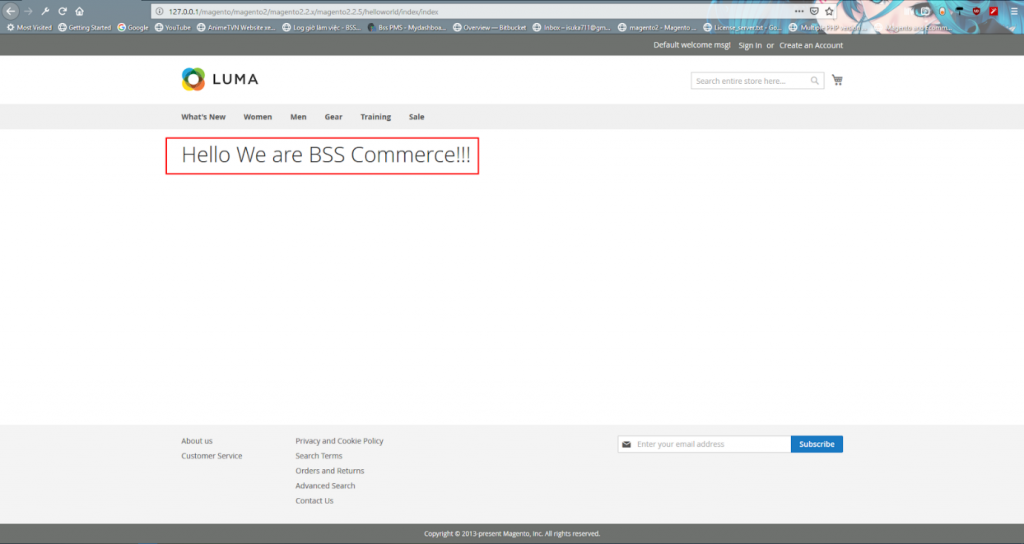Click the search magnifier icon
1024x544 pixels.
point(814,81)
